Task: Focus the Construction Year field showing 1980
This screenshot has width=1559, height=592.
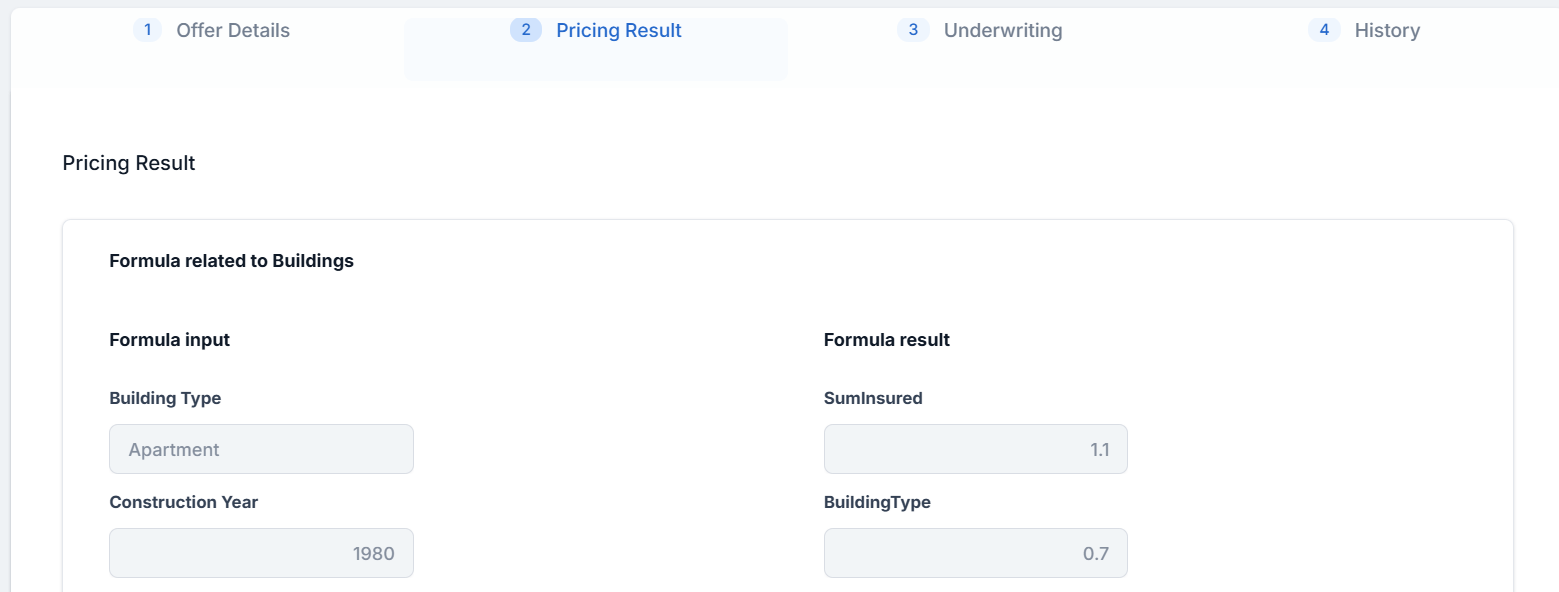Action: pyautogui.click(x=261, y=553)
